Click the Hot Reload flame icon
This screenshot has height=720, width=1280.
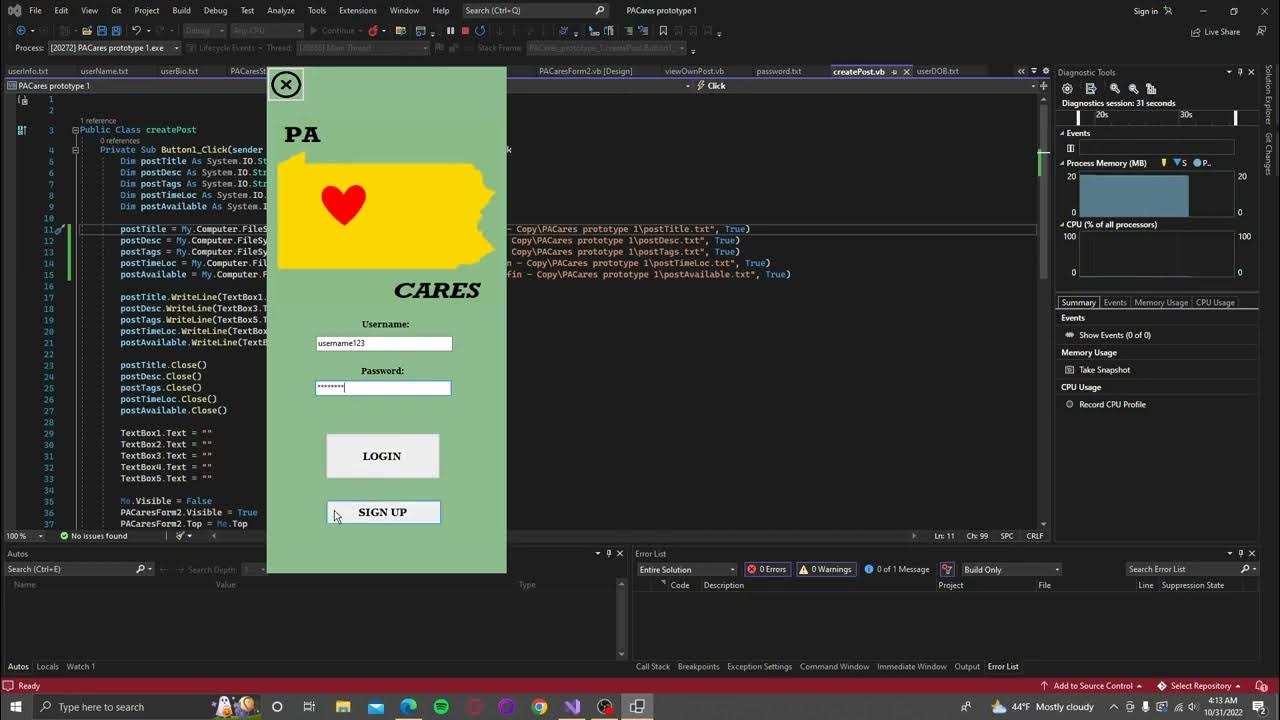pos(373,31)
